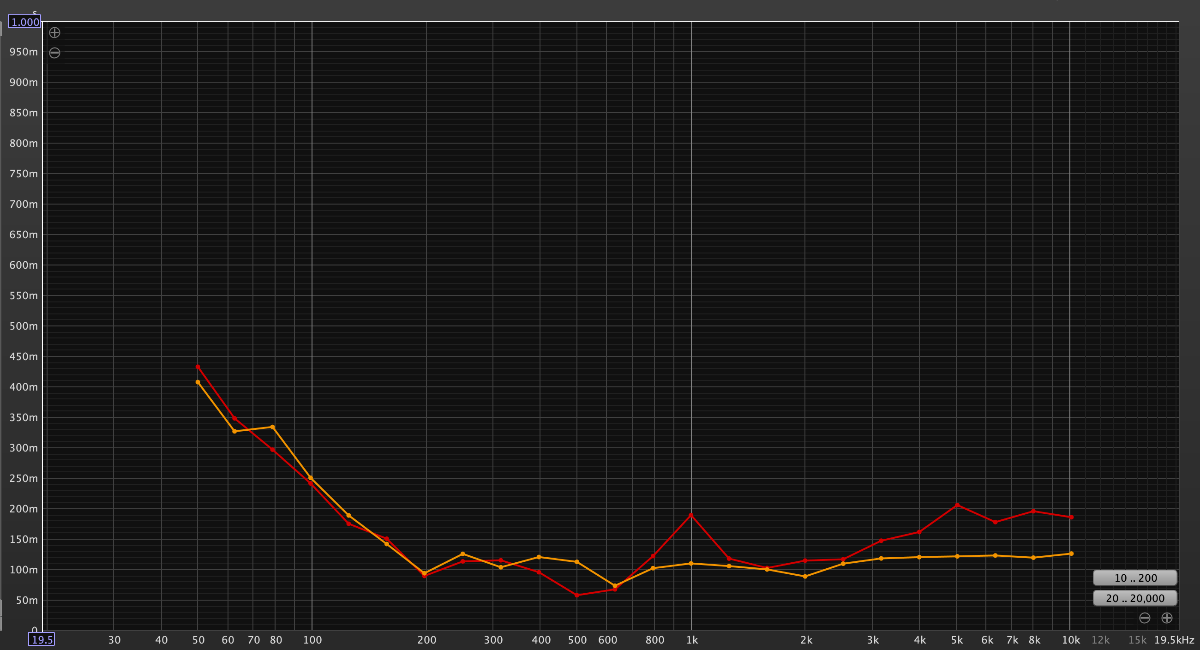Set frequency range to 10 .. 200
1200x650 pixels.
[1134, 578]
